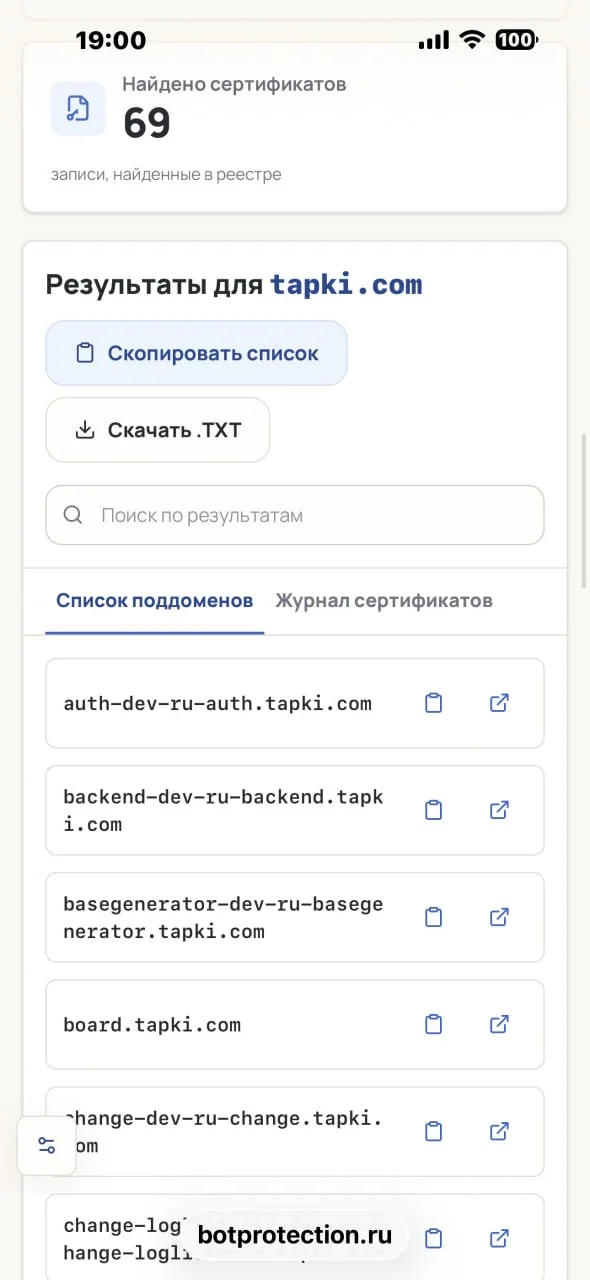Copy board.tapki.com to clipboard
The width and height of the screenshot is (590, 1280).
[x=433, y=1024]
